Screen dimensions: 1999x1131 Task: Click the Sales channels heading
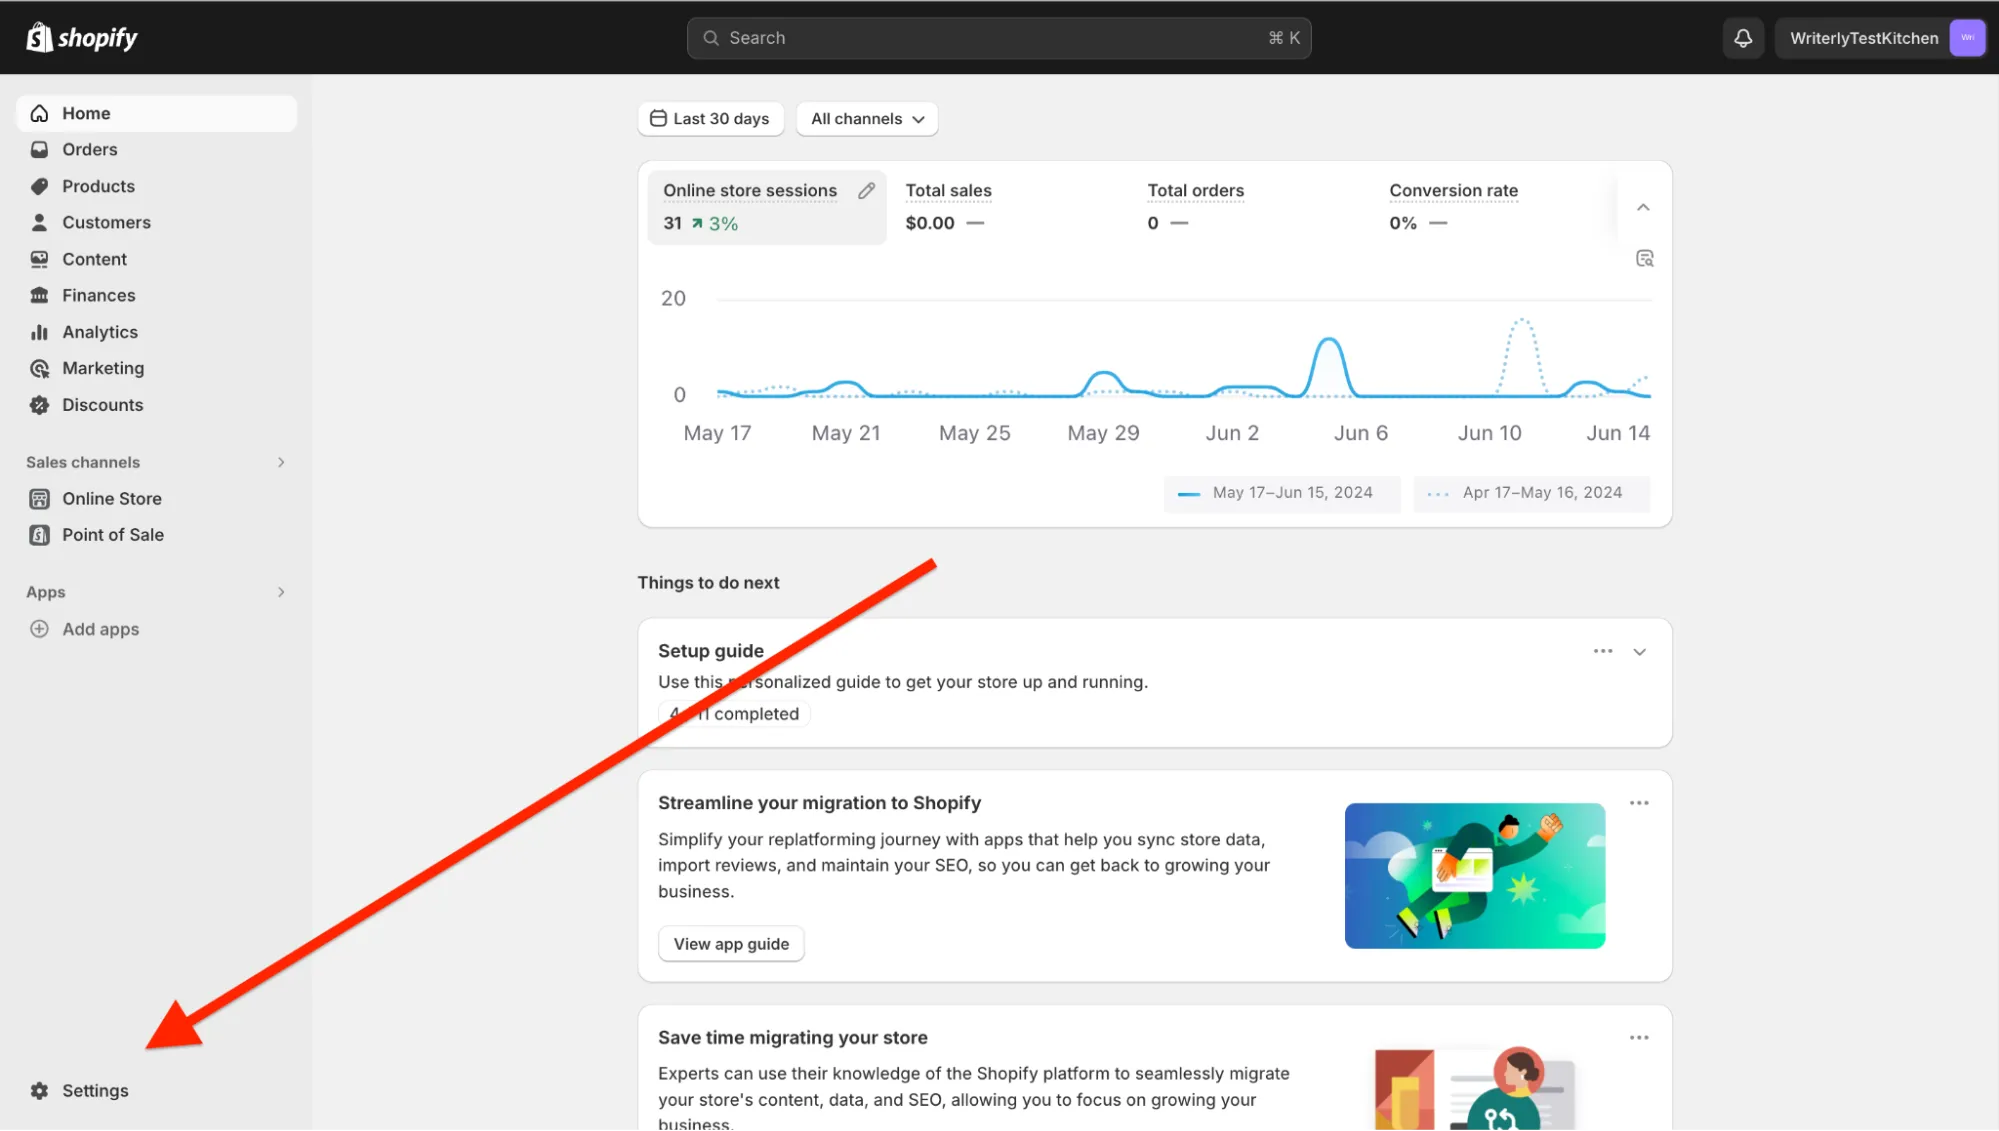pos(83,462)
